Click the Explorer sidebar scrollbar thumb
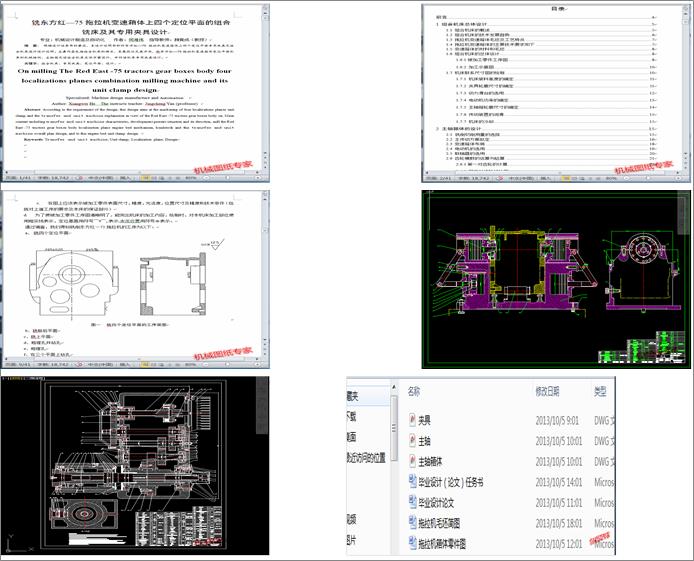Screen dimensions: 694x561 393,429
